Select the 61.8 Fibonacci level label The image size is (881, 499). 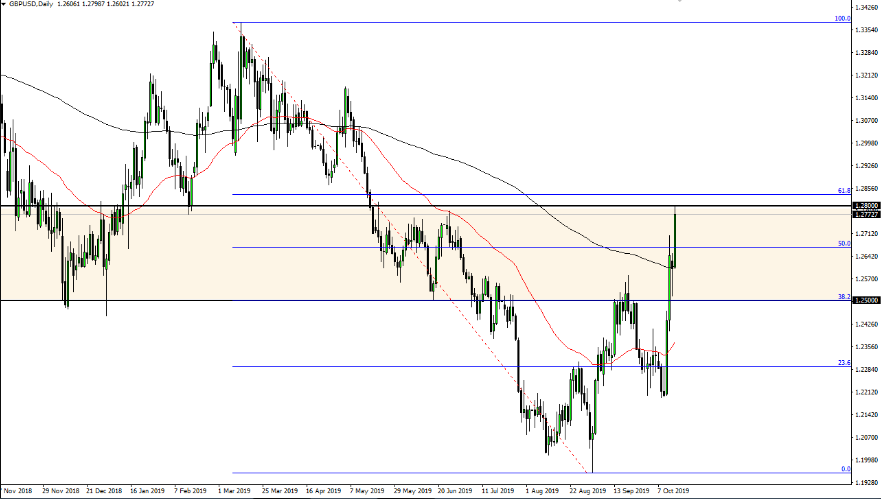coord(843,190)
